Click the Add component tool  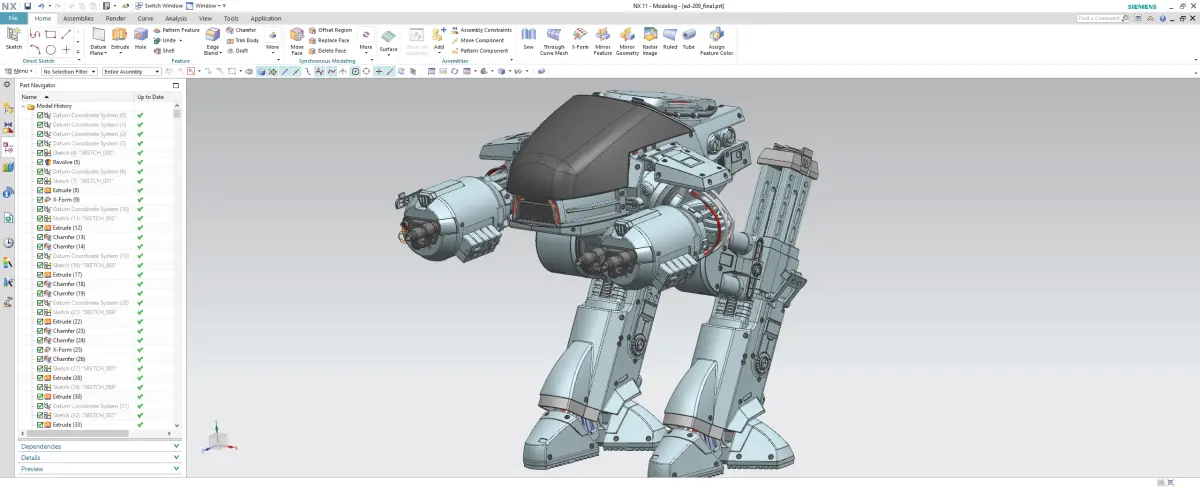438,40
